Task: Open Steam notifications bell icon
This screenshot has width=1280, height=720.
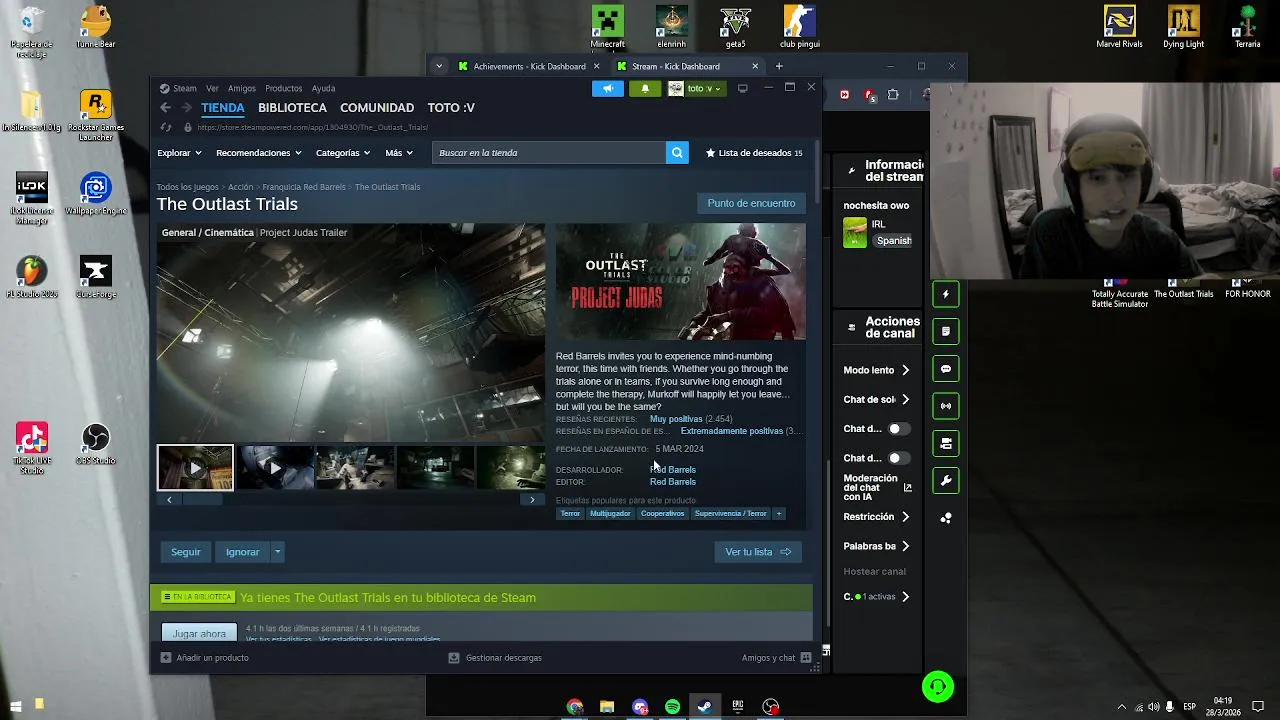Action: (645, 88)
